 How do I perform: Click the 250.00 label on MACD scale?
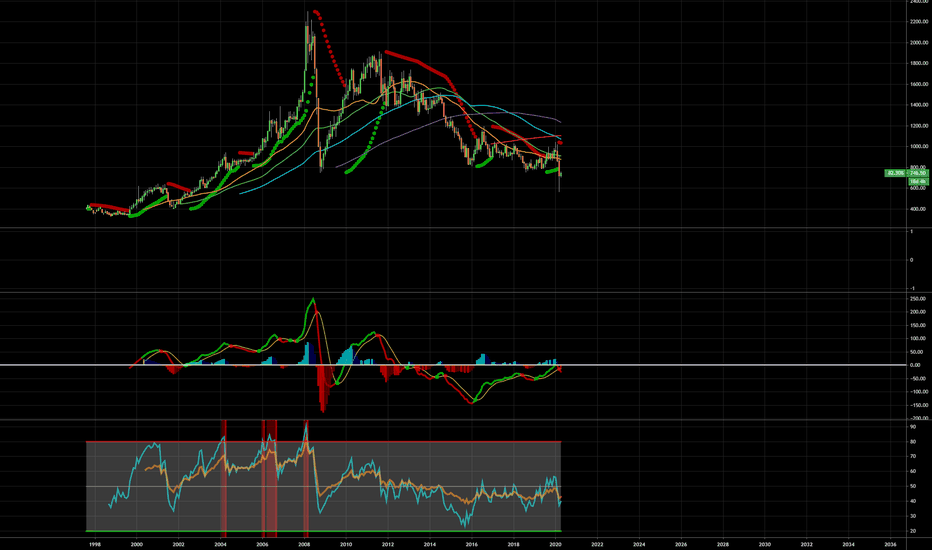(918, 299)
